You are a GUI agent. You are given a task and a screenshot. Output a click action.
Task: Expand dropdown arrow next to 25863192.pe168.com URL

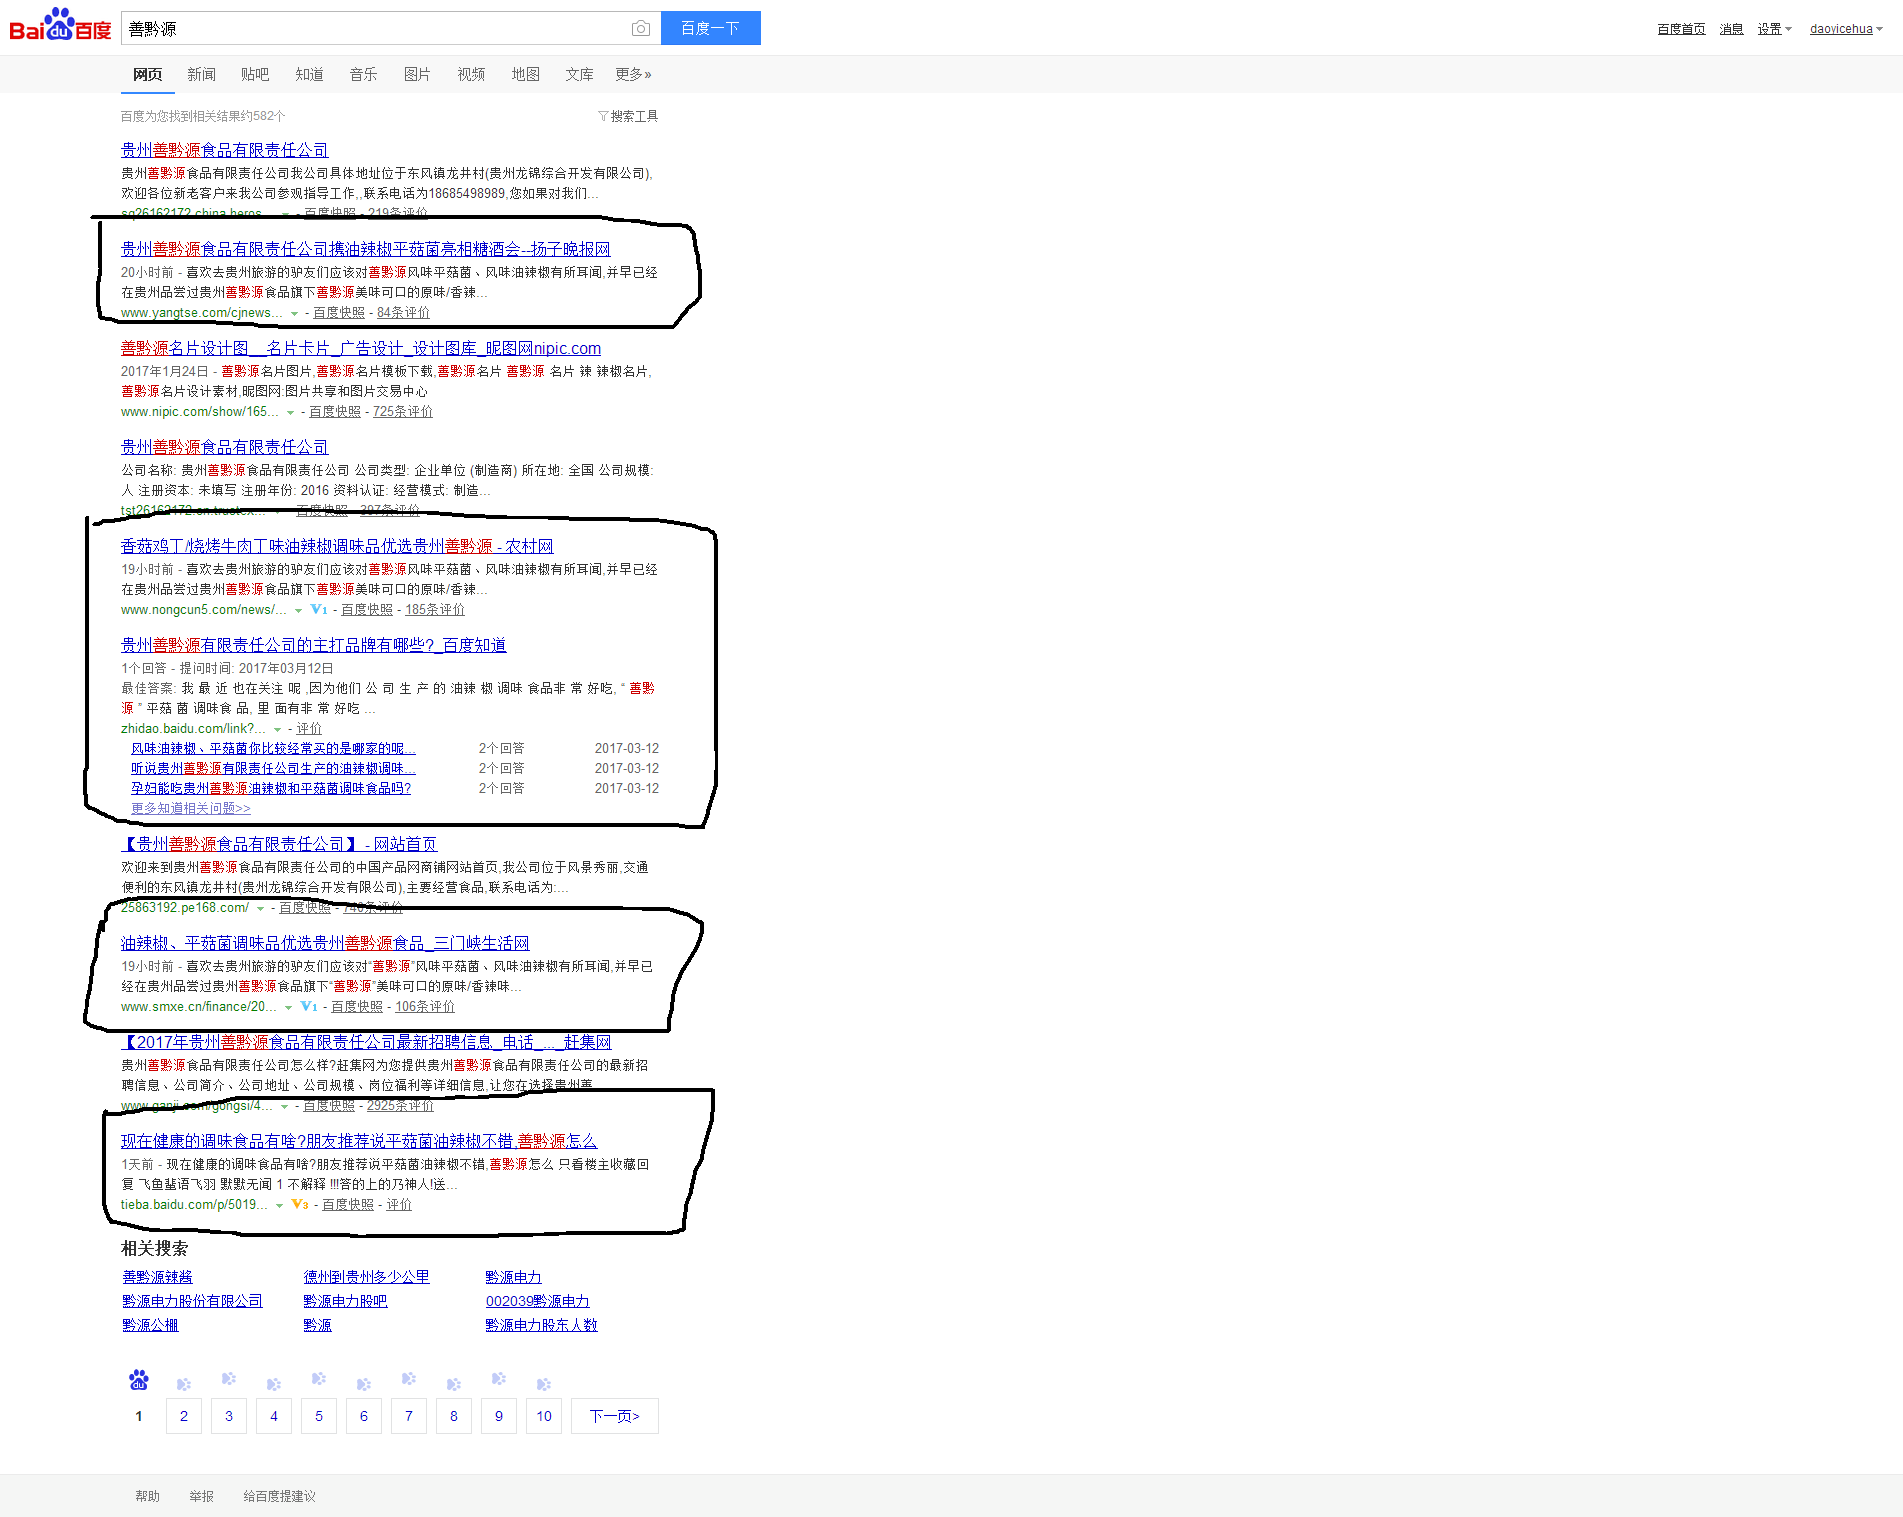point(260,909)
